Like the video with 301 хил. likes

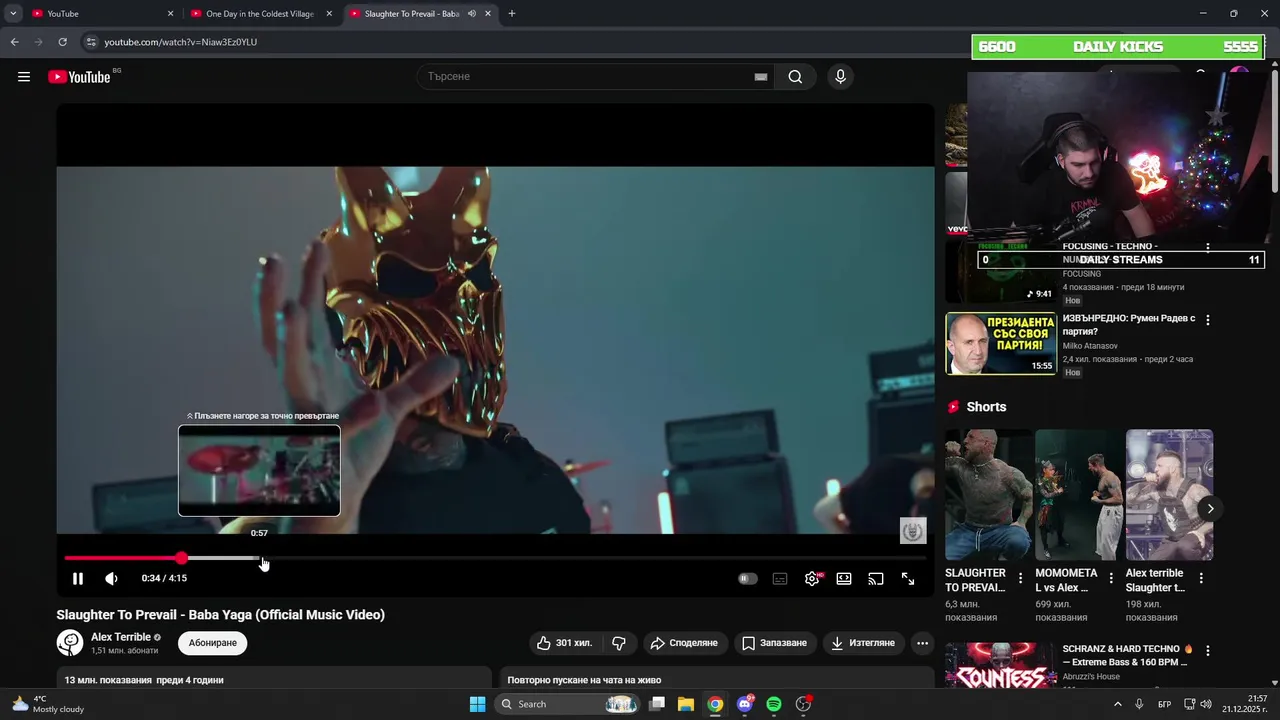(566, 643)
